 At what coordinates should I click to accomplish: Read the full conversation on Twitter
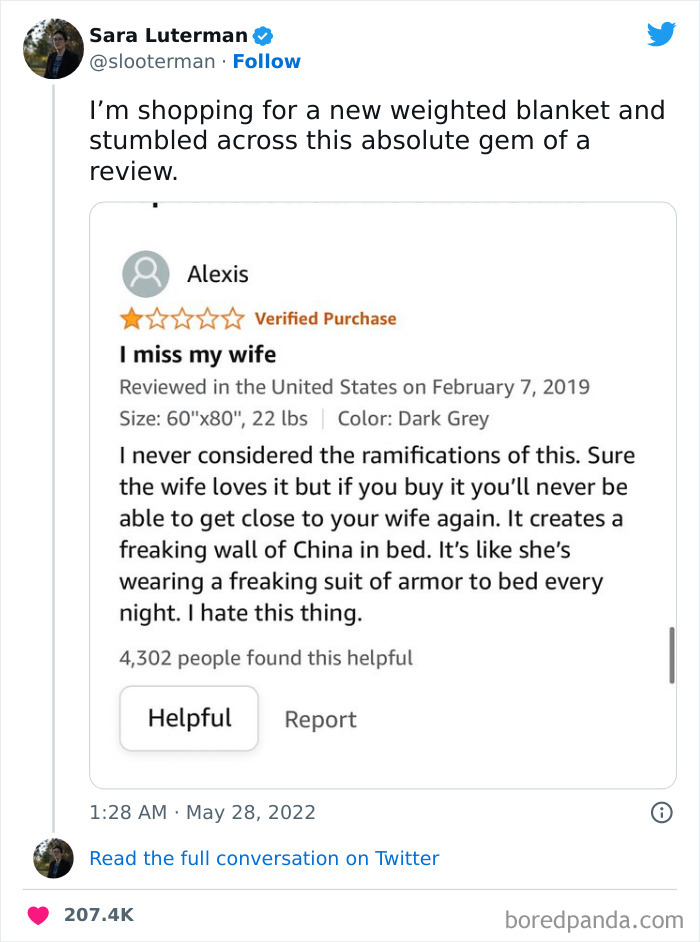[x=264, y=858]
